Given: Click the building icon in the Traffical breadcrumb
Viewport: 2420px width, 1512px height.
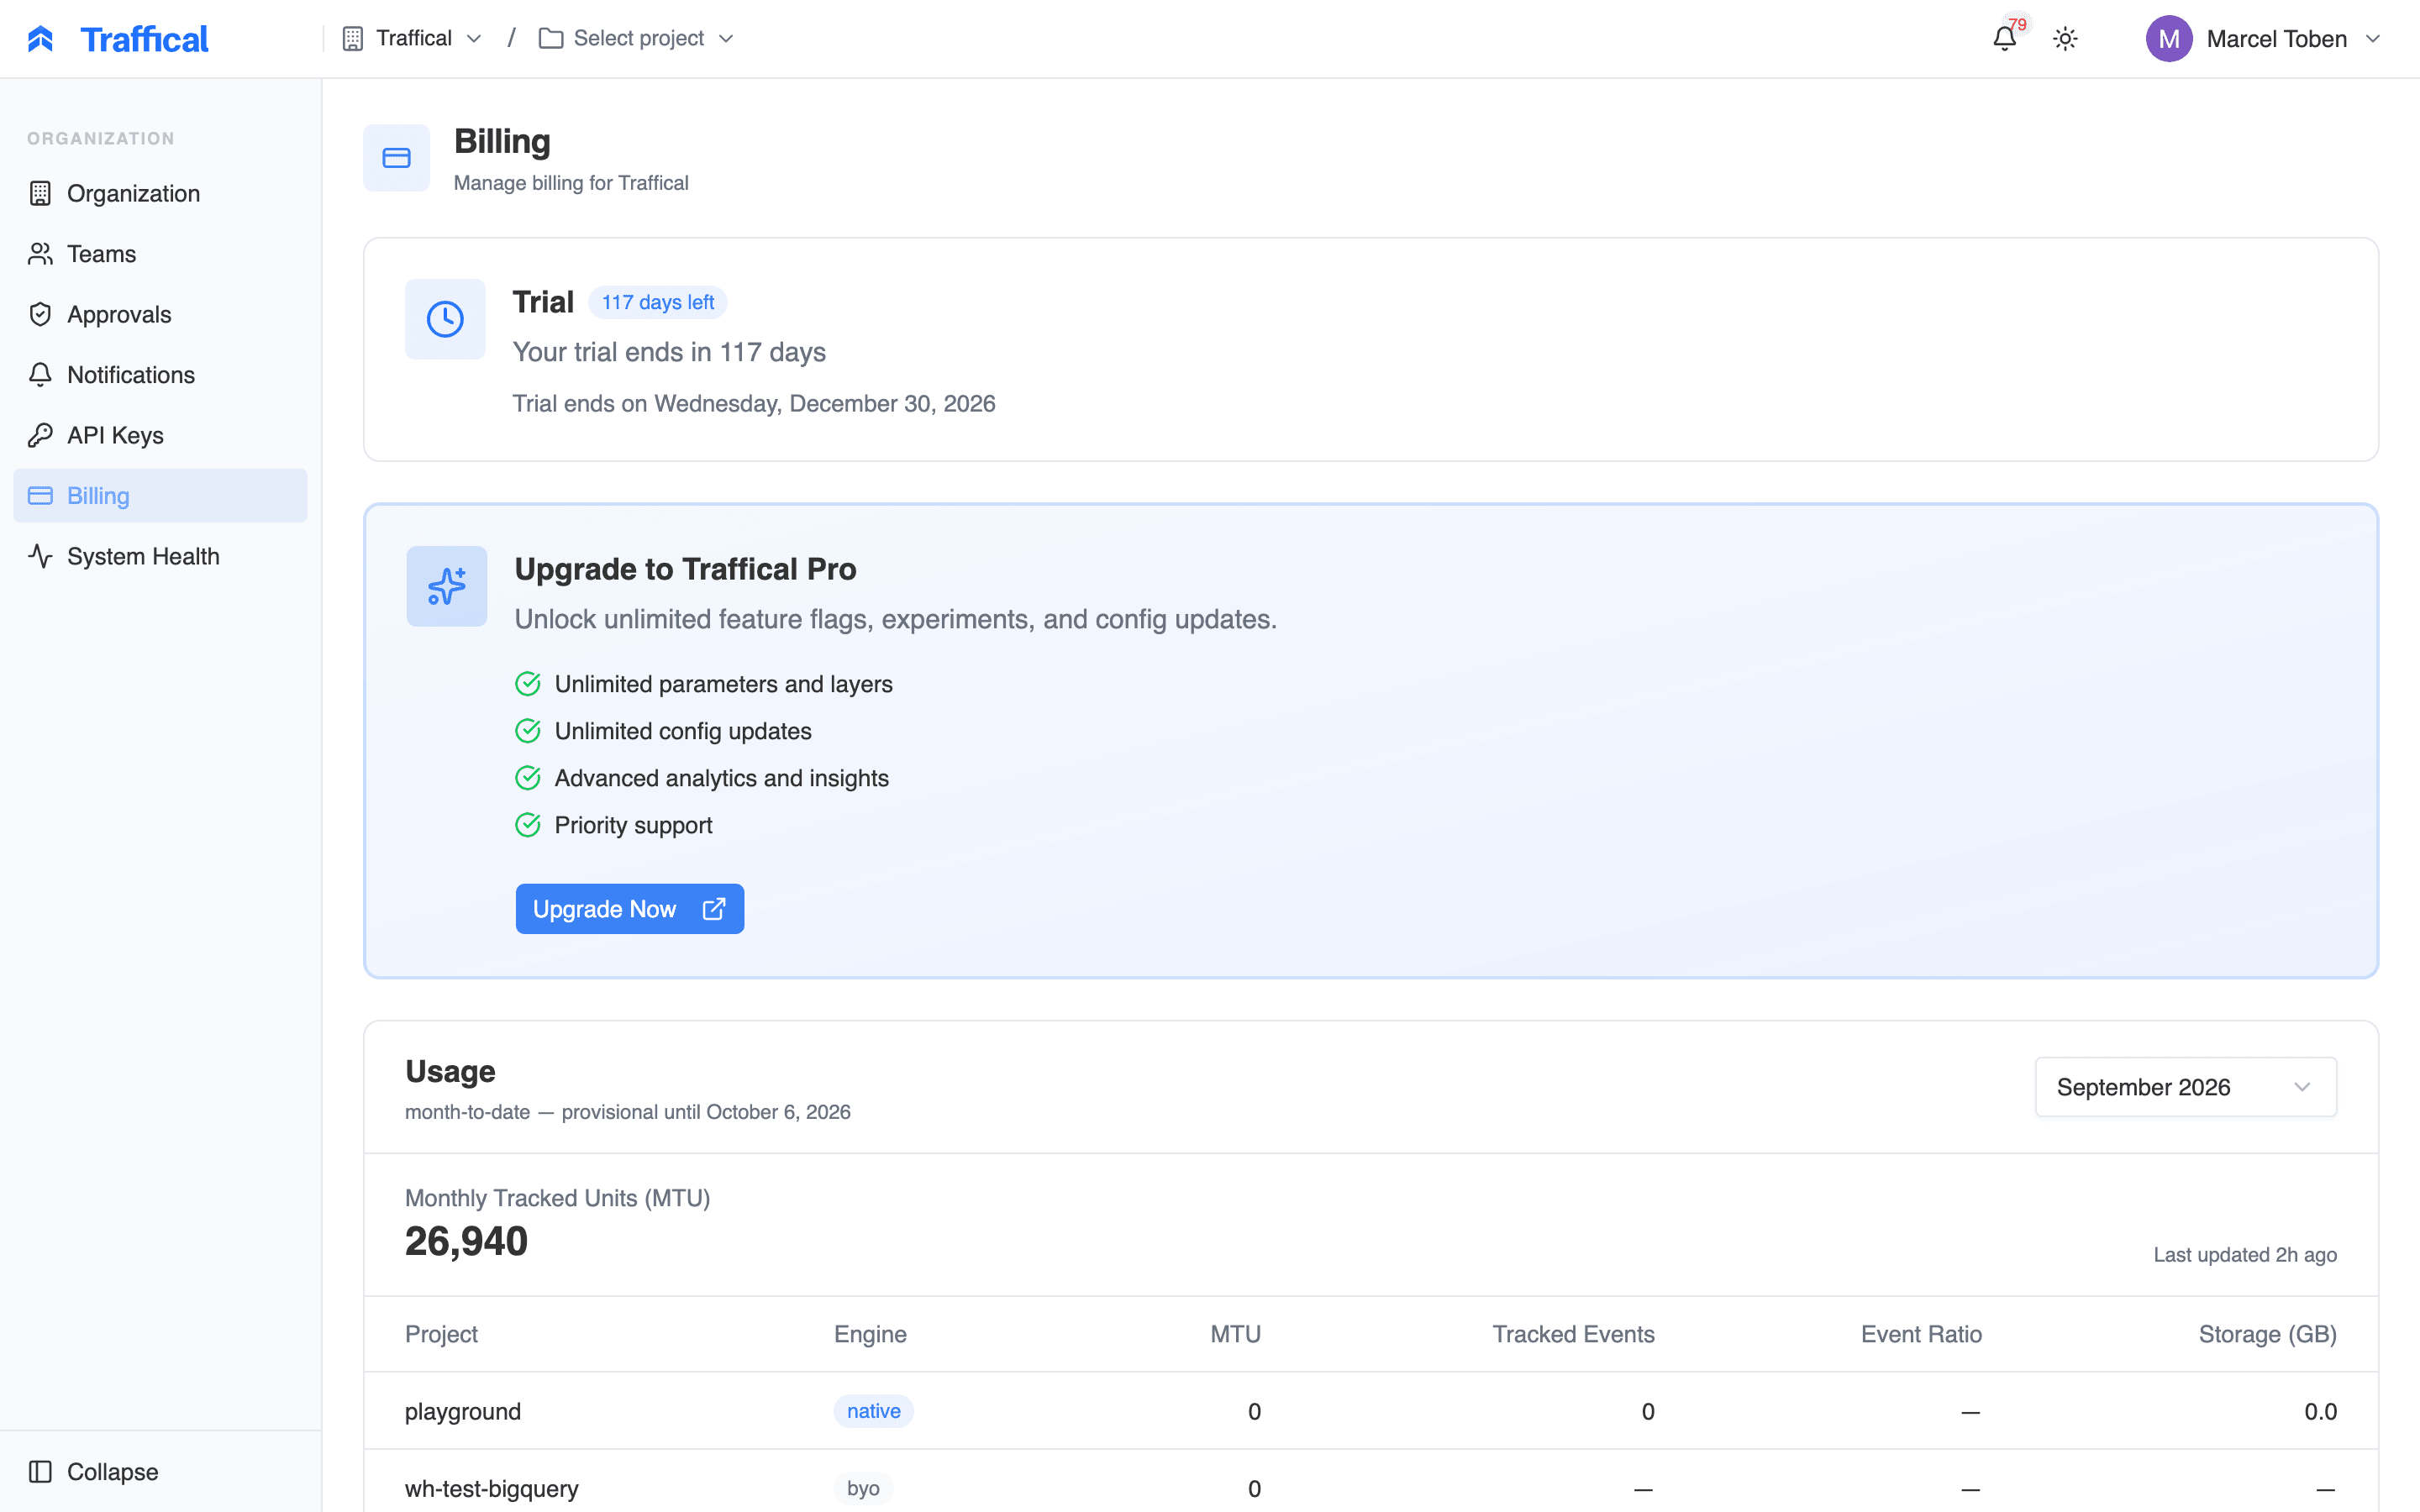Looking at the screenshot, I should pos(352,39).
